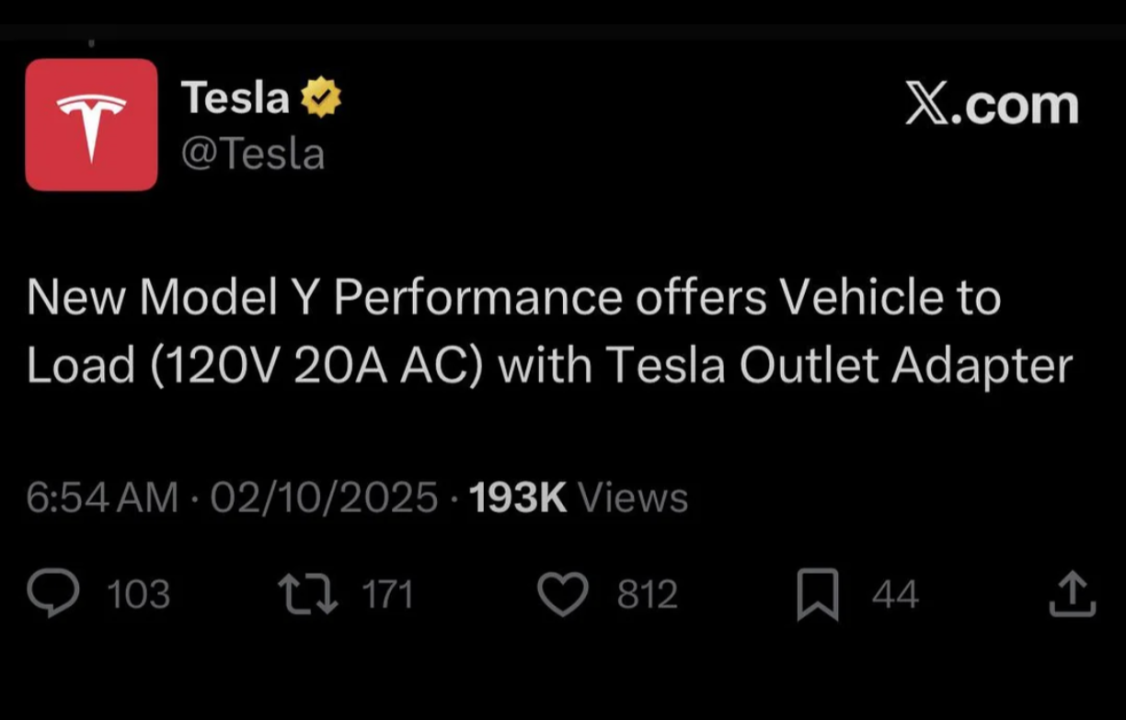The width and height of the screenshot is (1126, 720).
Task: Like the tweet with the heart icon
Action: click(563, 593)
